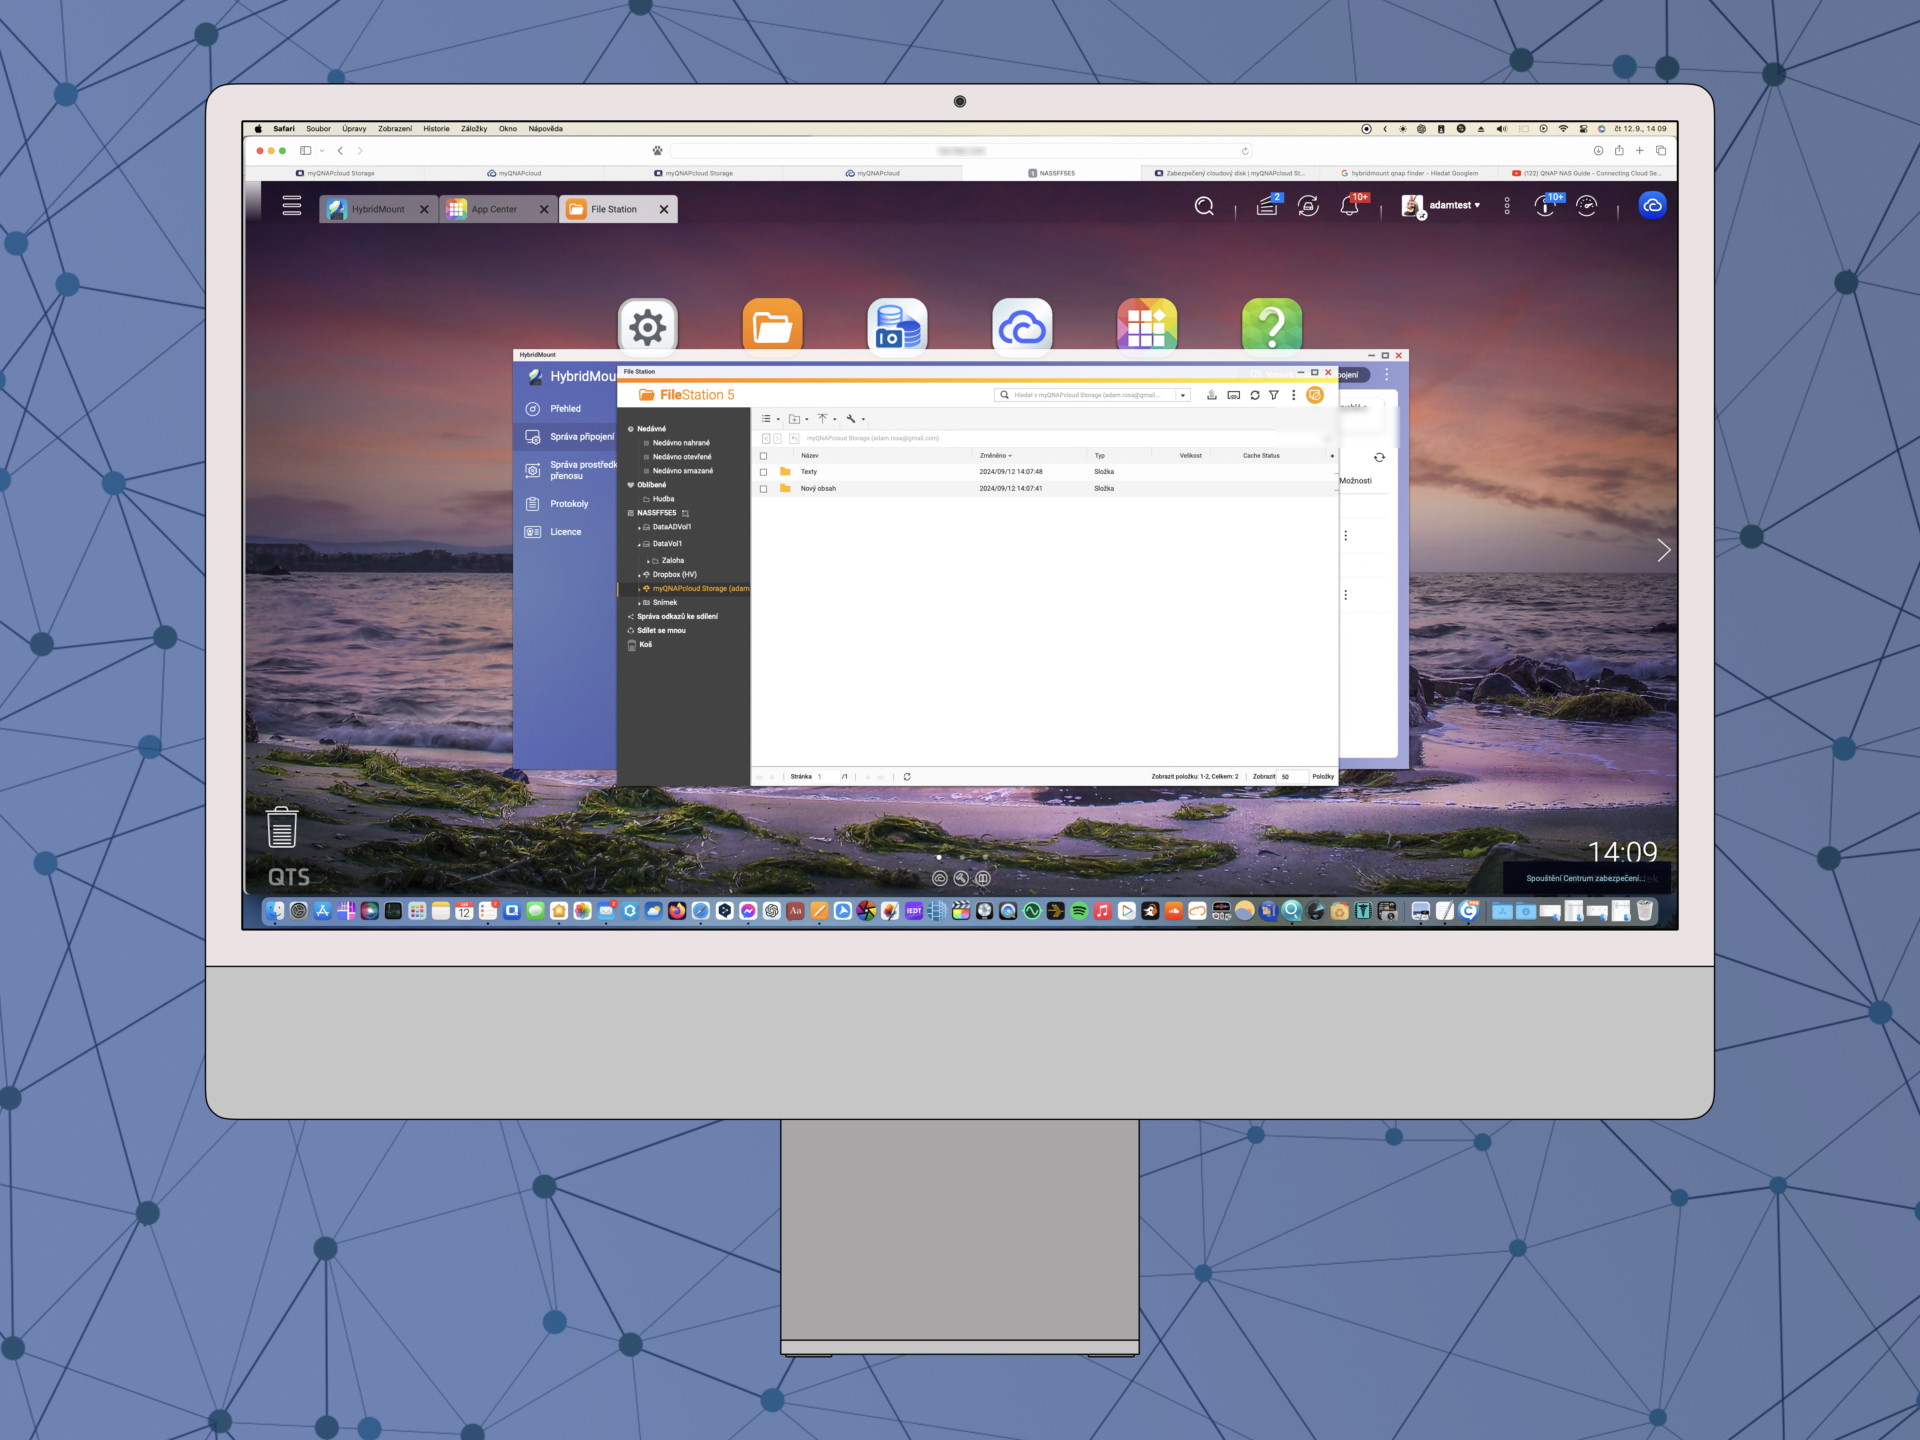Sort files by Změněno column
This screenshot has width=1920, height=1440.
(994, 456)
